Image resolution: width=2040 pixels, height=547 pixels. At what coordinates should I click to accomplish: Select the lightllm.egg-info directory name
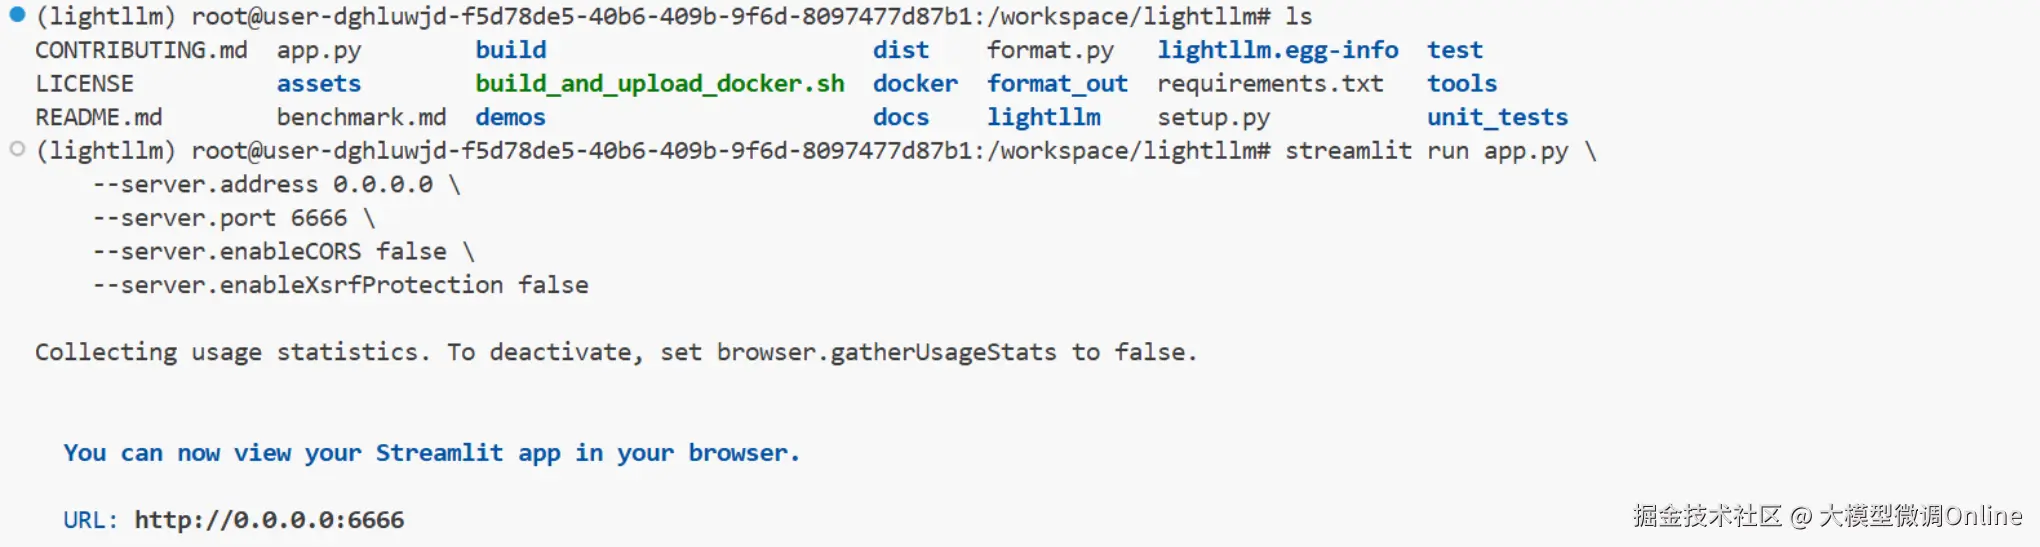click(1277, 50)
